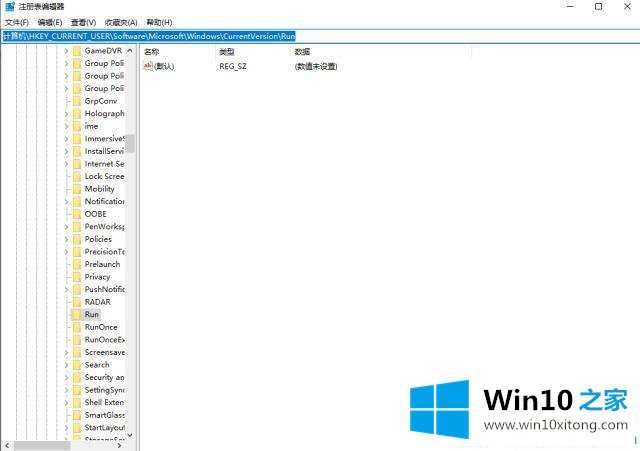Click the OOBE folder icon
This screenshot has width=640, height=451.
[77, 214]
